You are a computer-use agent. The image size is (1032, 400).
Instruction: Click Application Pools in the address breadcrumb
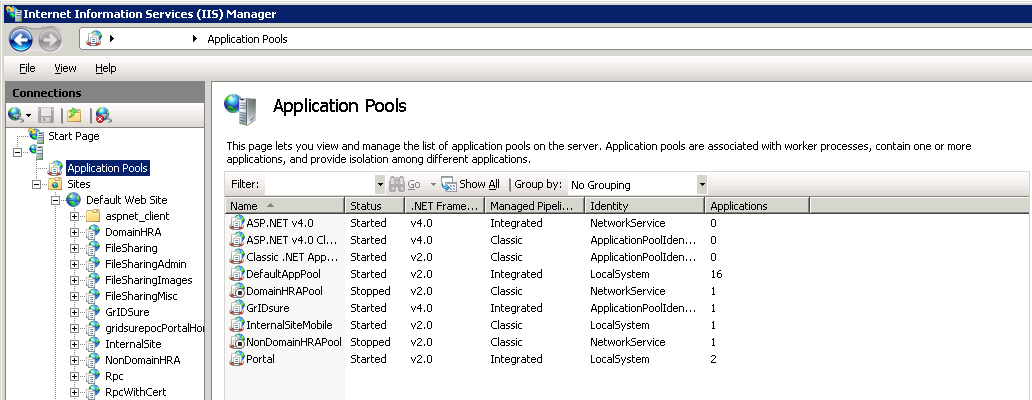click(x=247, y=39)
